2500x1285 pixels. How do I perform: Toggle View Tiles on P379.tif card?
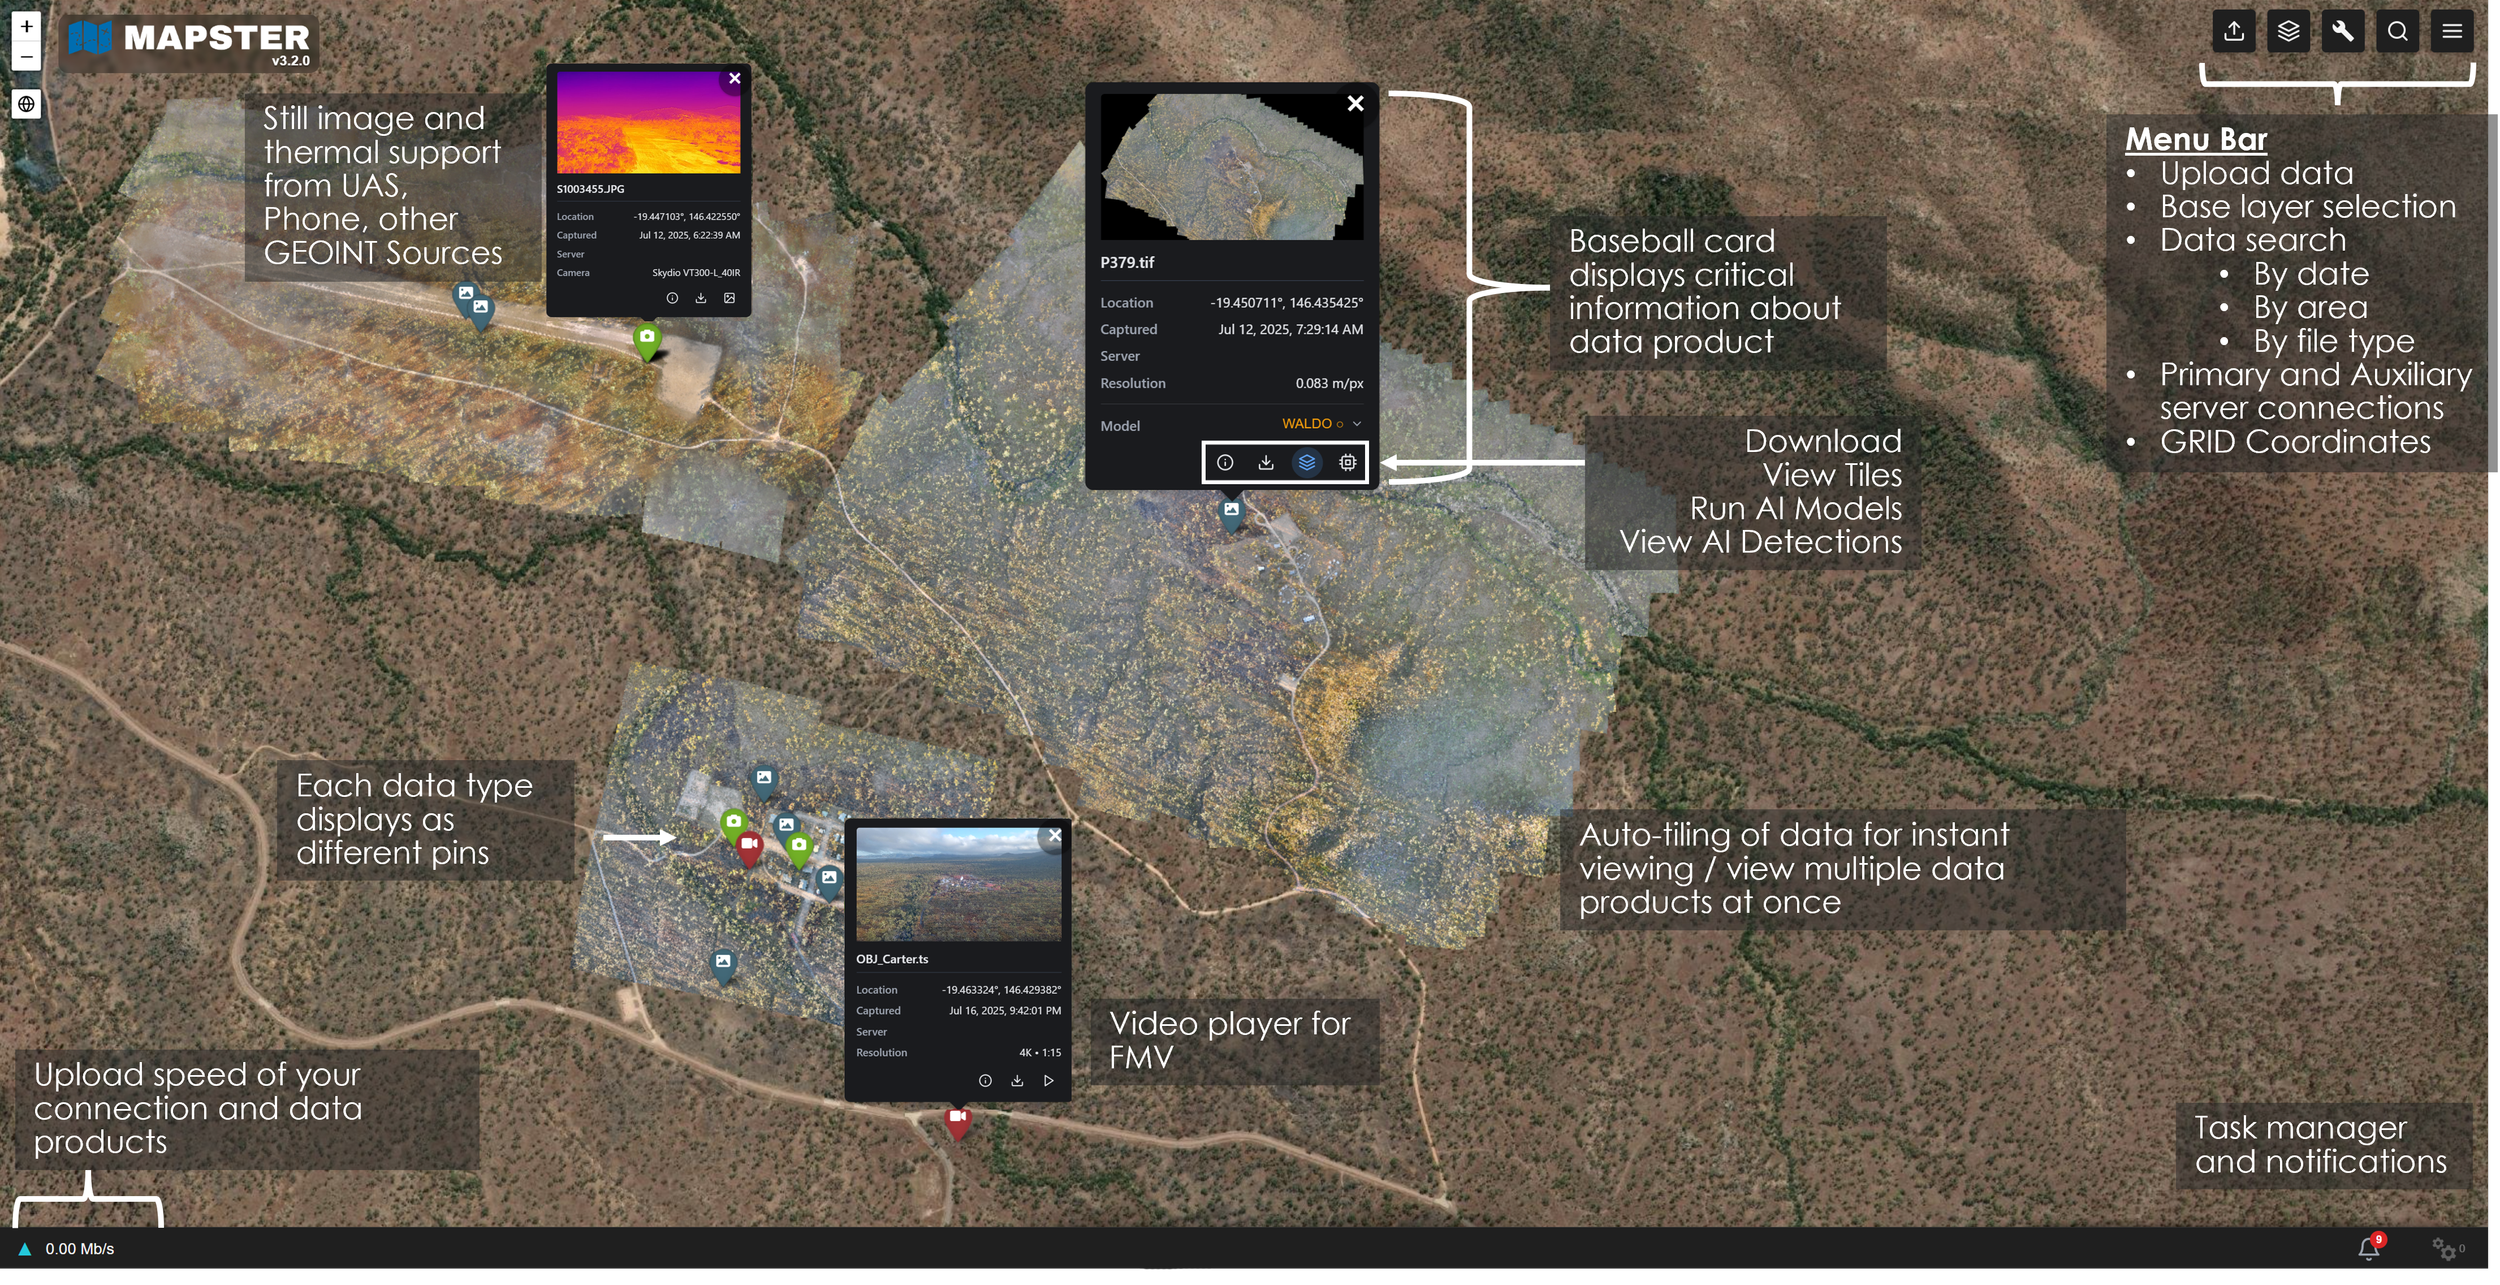point(1306,462)
